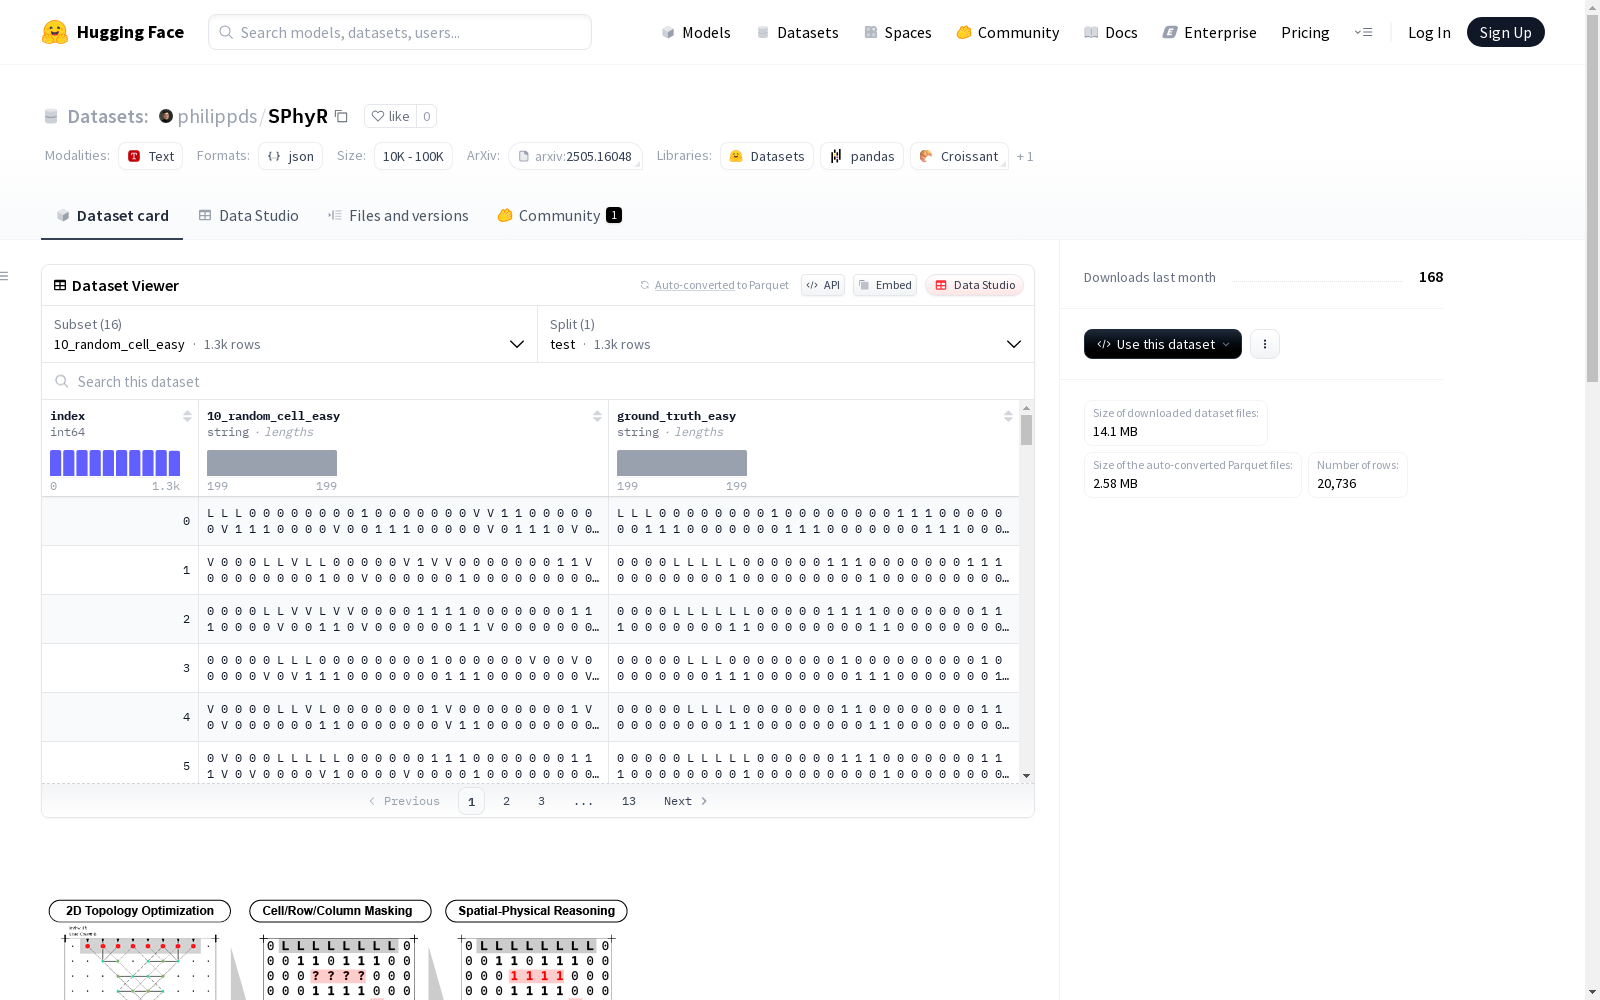Click the main search models input field
The width and height of the screenshot is (1600, 1000).
tap(400, 32)
